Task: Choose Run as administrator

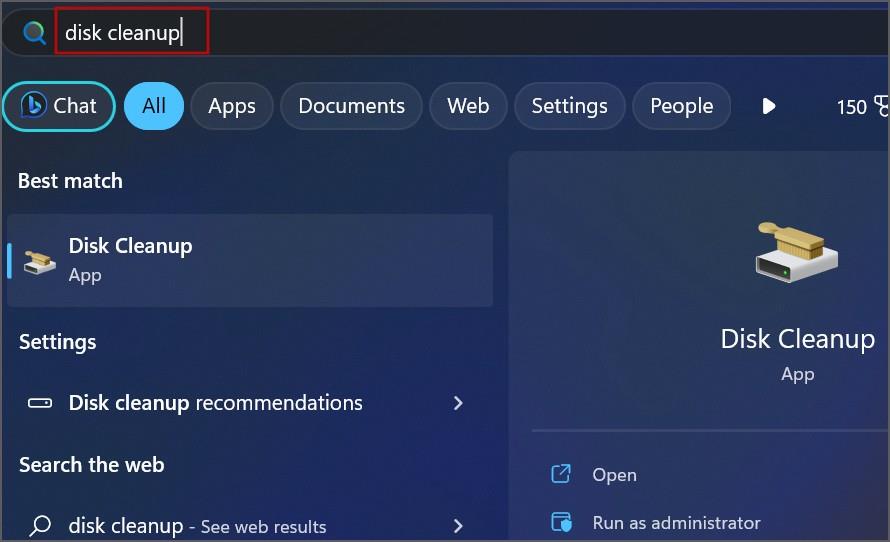Action: [x=676, y=523]
